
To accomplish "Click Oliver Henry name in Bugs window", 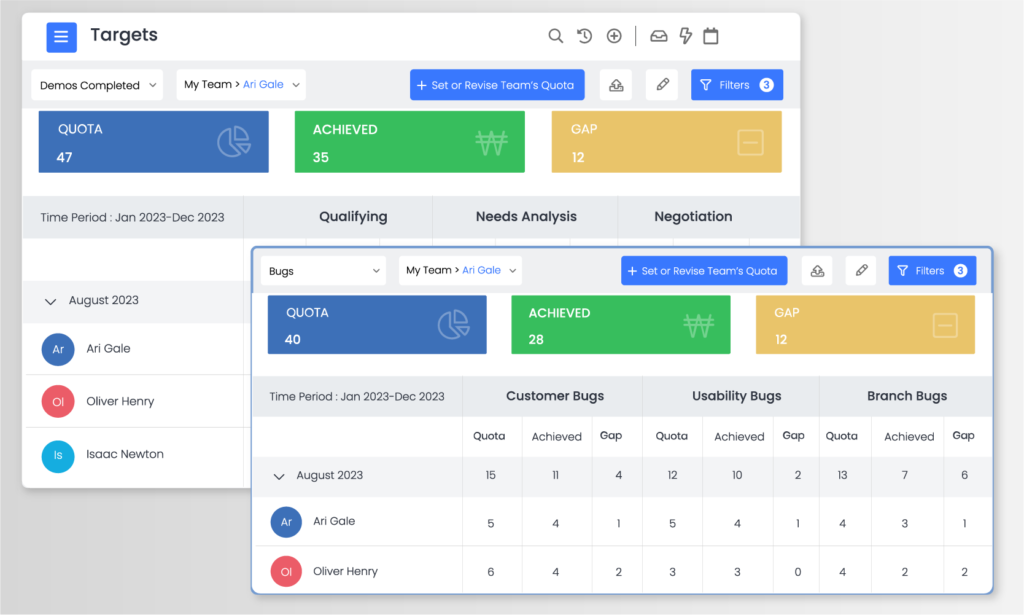I will (x=345, y=571).
